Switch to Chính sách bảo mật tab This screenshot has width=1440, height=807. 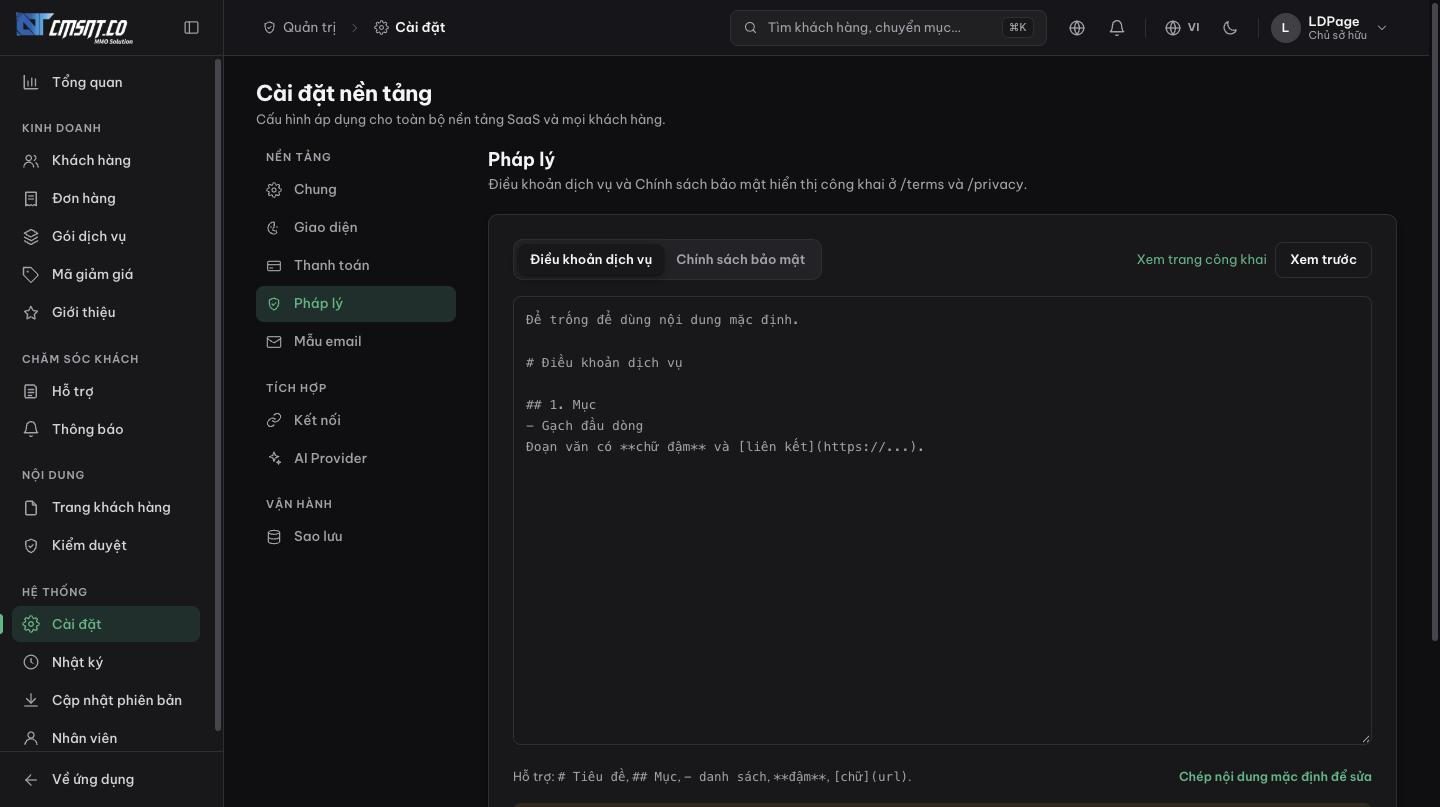740,259
